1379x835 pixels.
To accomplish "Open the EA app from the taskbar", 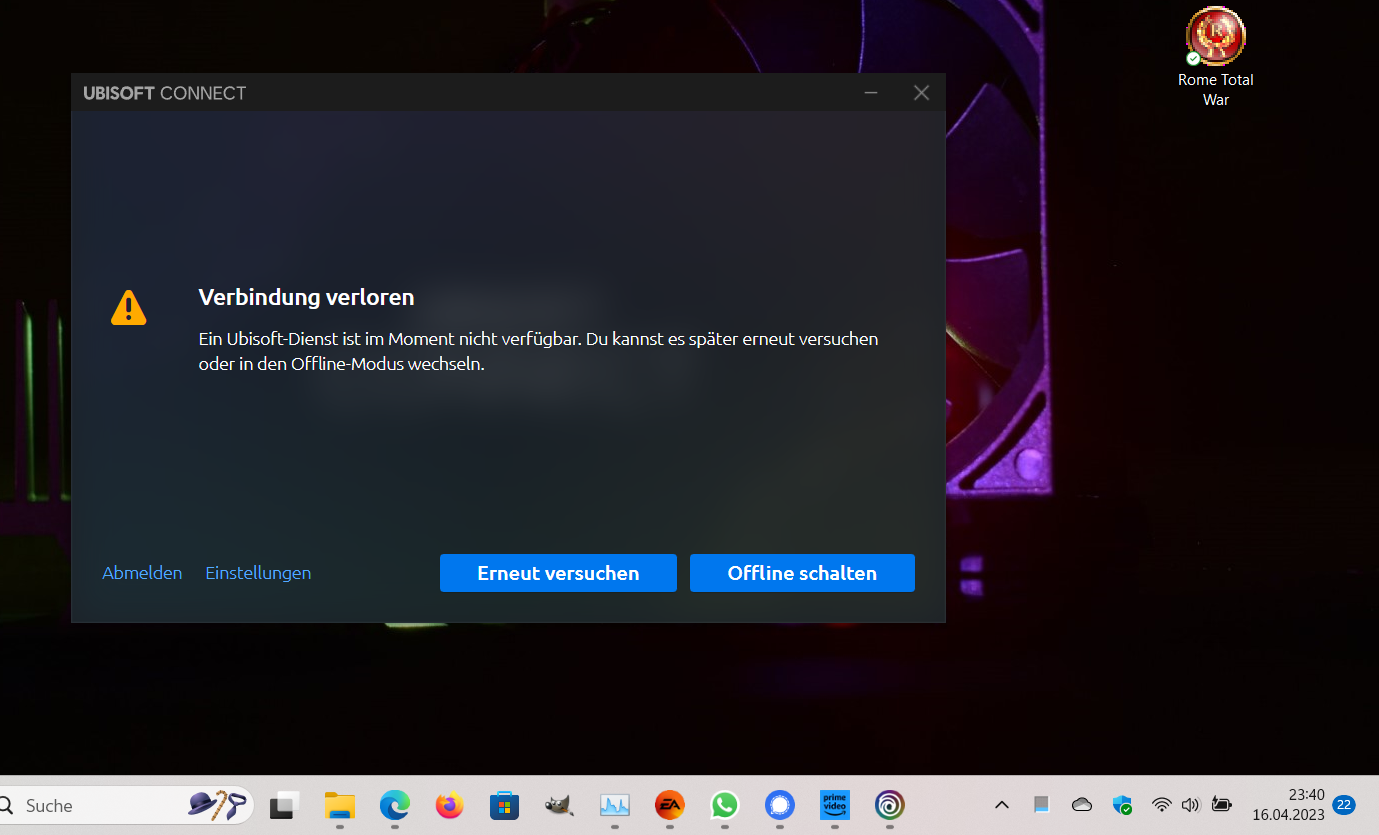I will pyautogui.click(x=669, y=805).
